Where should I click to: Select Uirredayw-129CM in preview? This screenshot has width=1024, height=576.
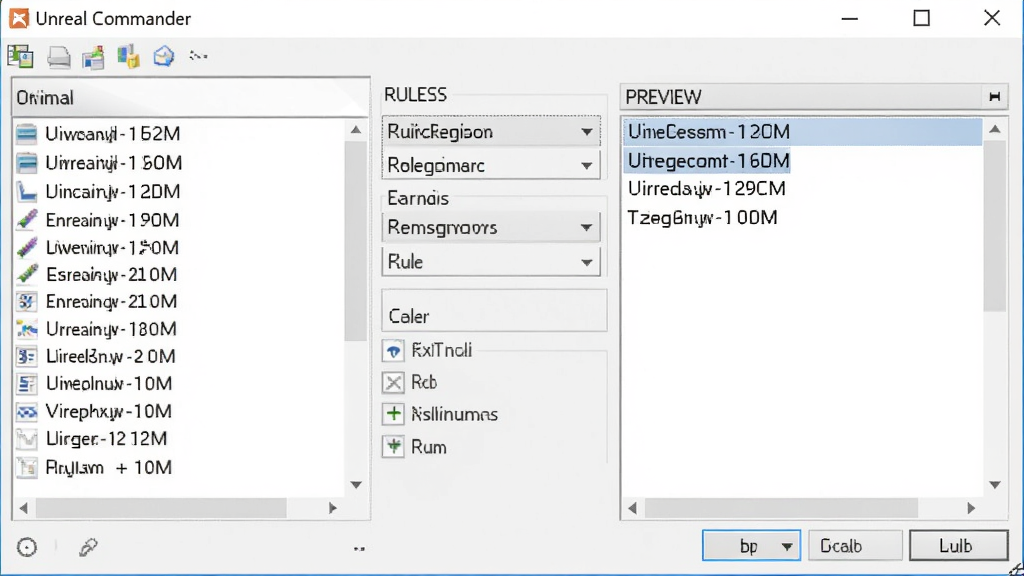click(707, 189)
